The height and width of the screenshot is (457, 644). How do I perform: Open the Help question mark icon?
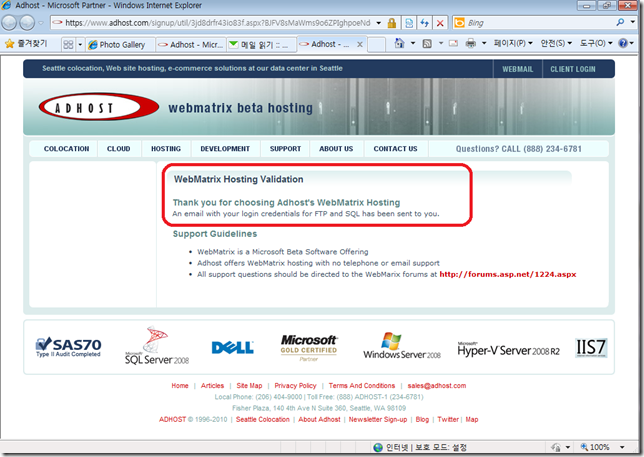coord(623,43)
